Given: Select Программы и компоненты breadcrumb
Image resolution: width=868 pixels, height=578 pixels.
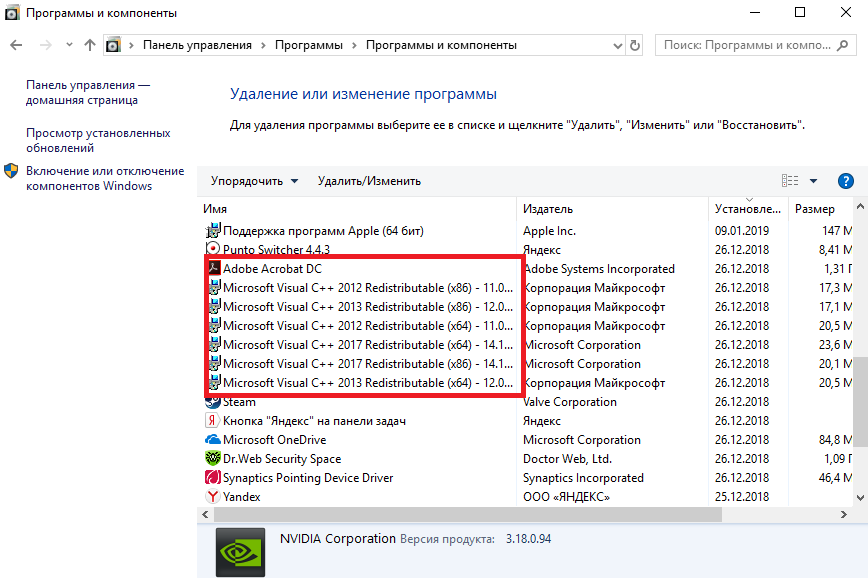Looking at the screenshot, I should coord(441,45).
